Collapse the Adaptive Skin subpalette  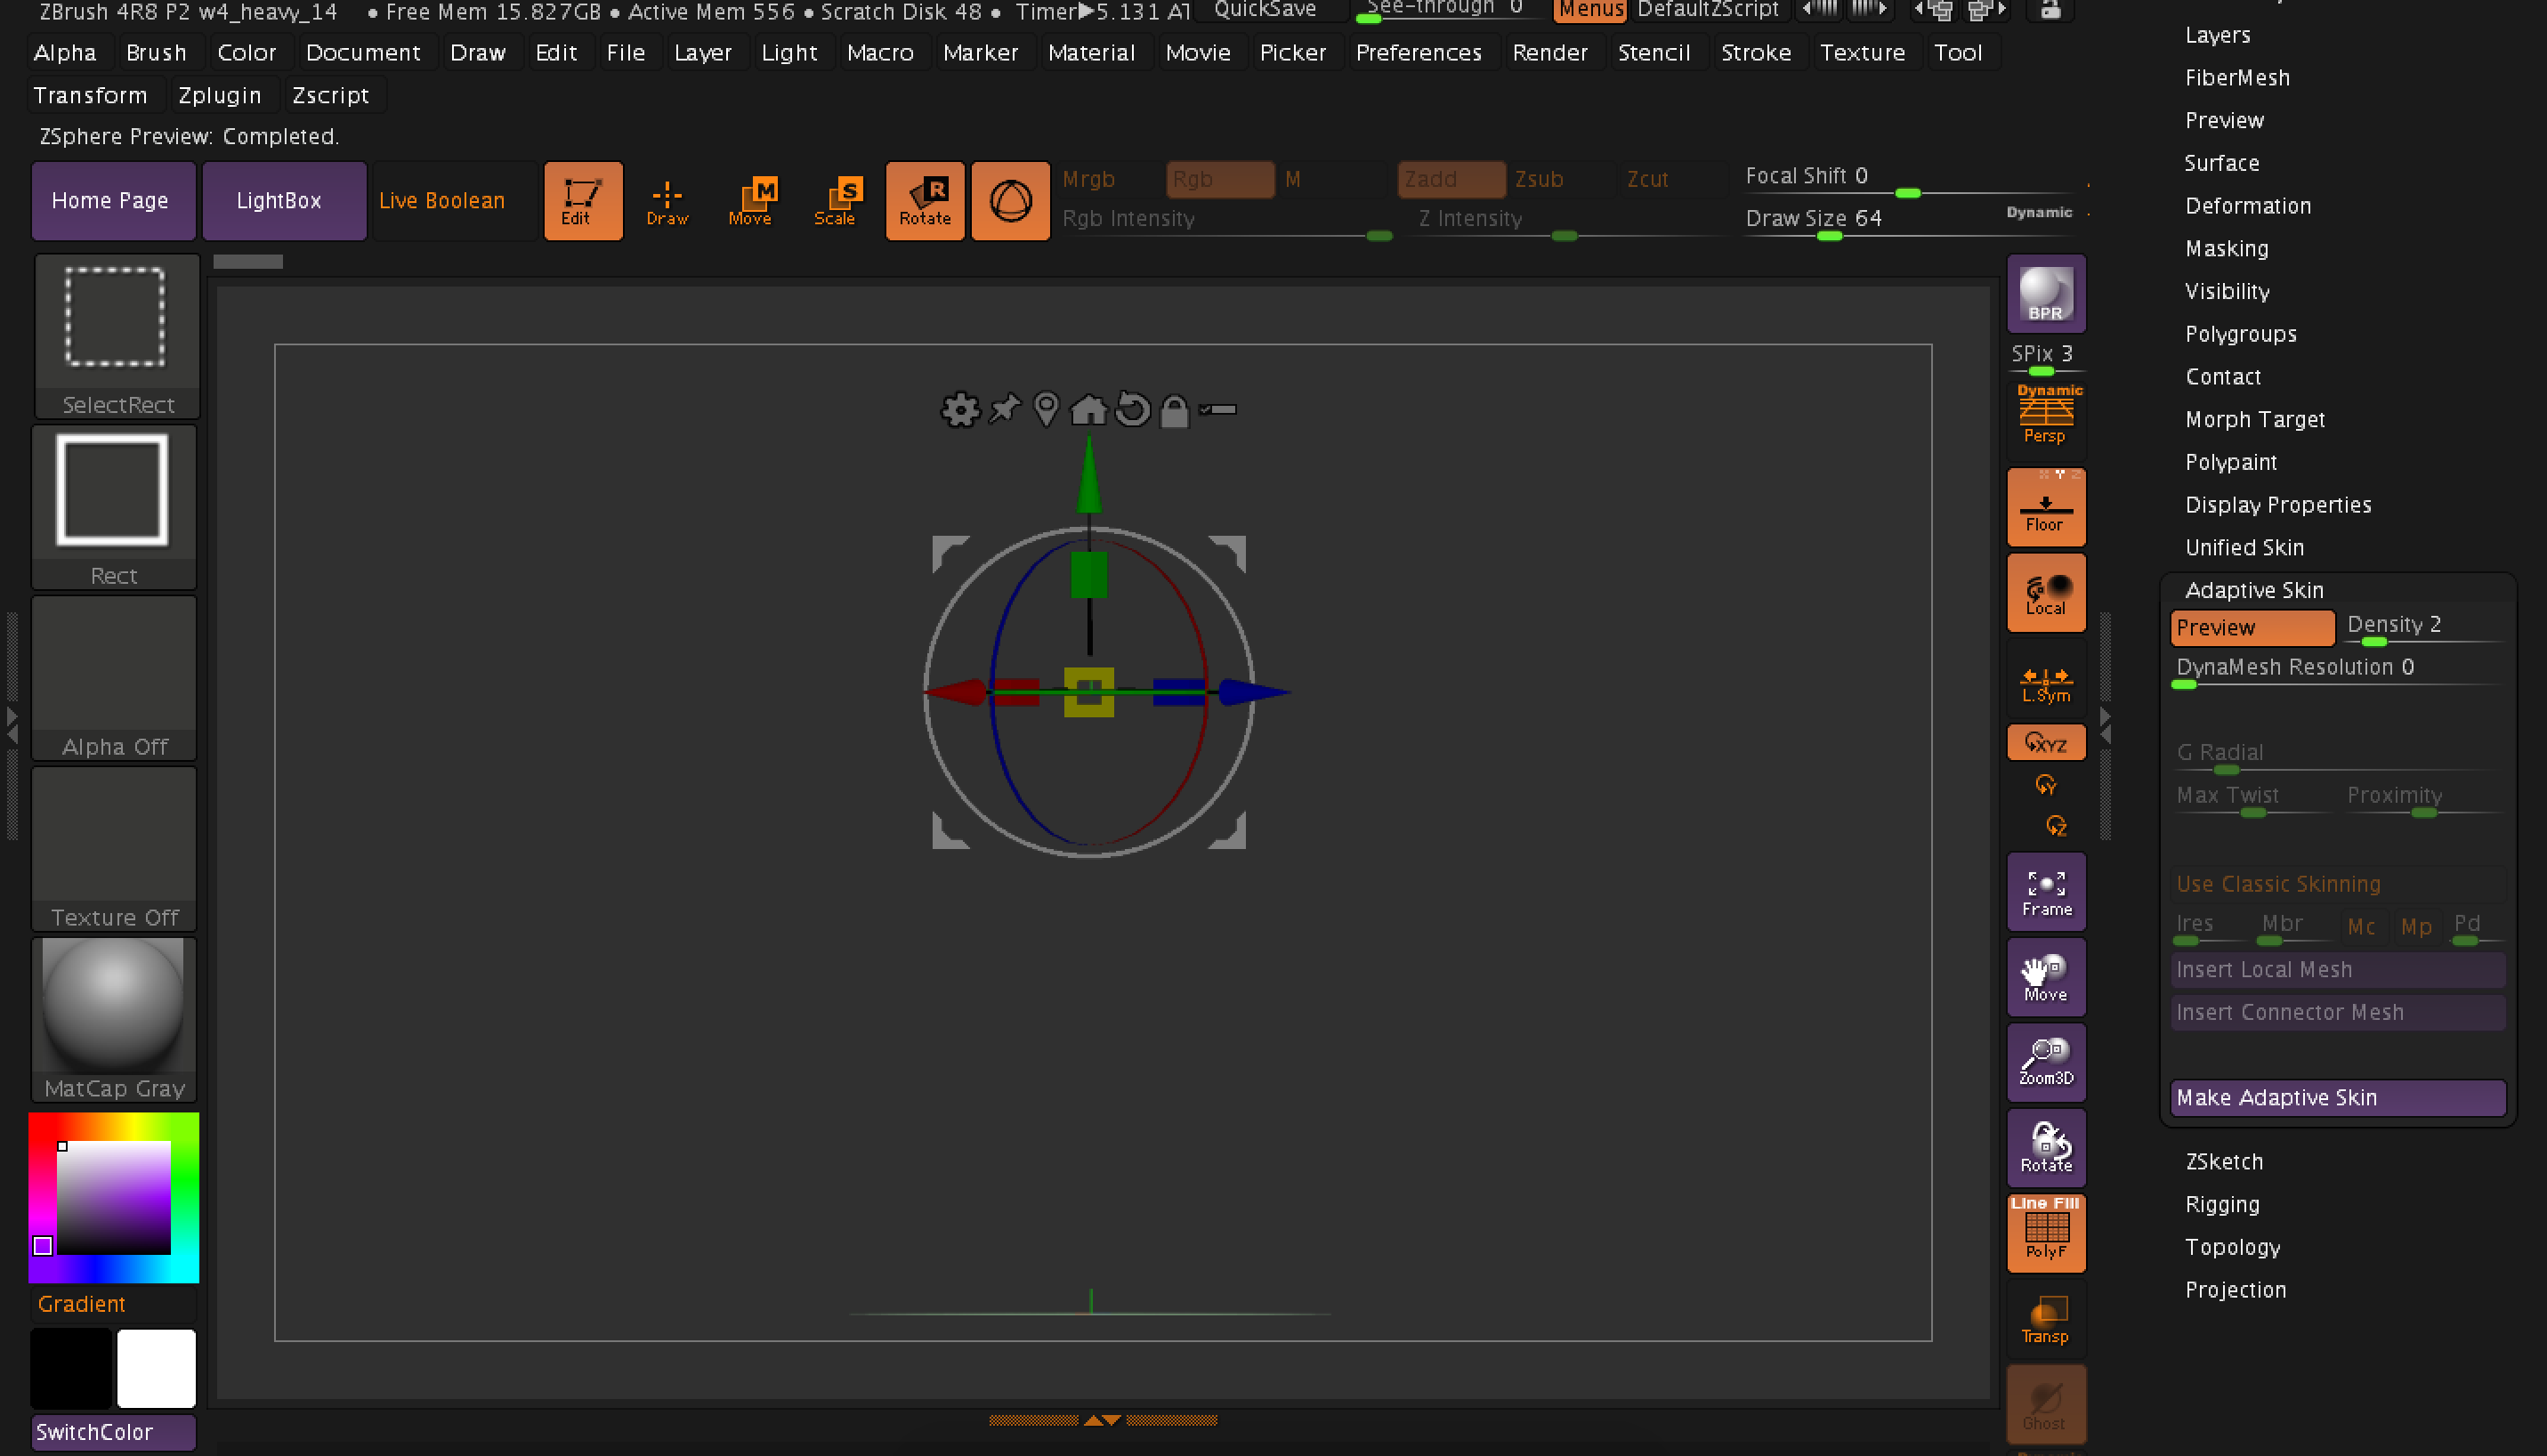[2252, 590]
